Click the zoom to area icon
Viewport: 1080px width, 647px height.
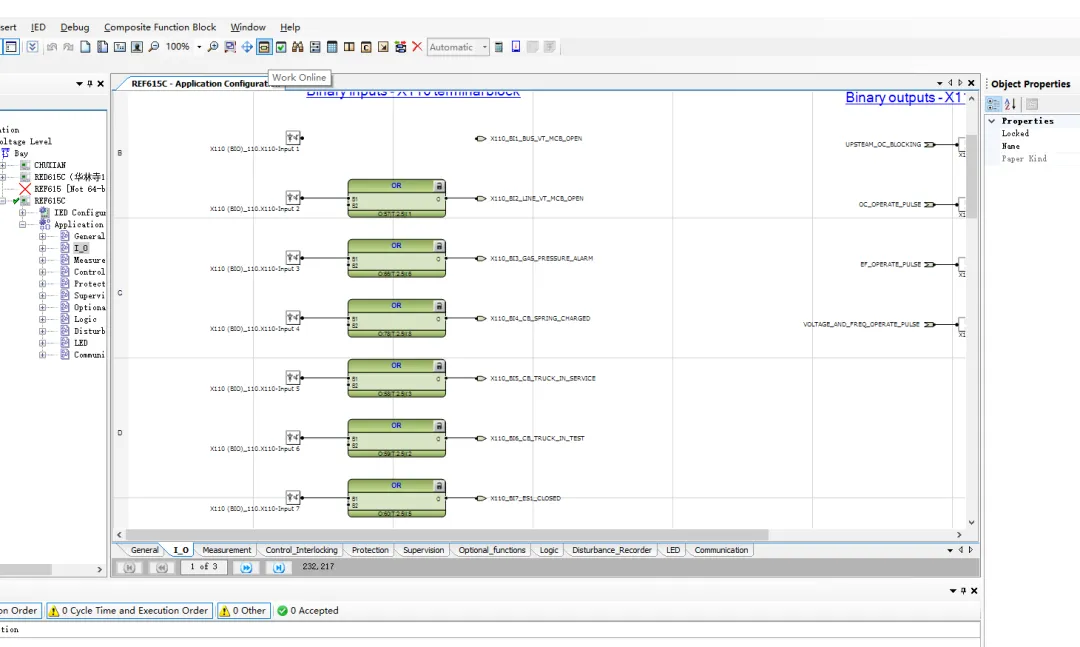coord(230,47)
